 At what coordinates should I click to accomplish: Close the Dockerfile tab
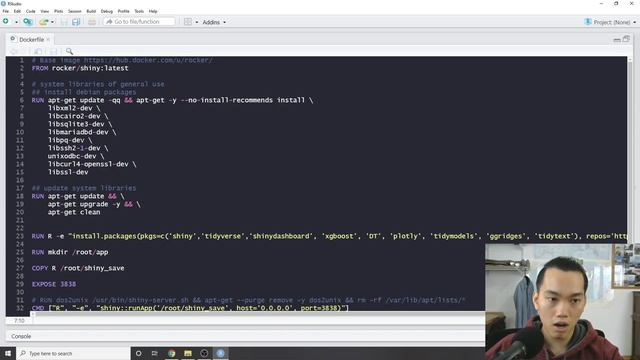point(48,40)
